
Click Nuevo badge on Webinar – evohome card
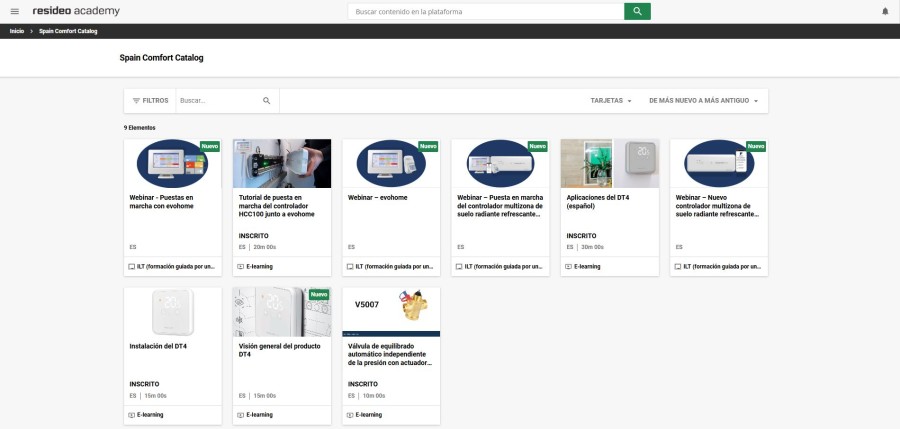tap(428, 146)
